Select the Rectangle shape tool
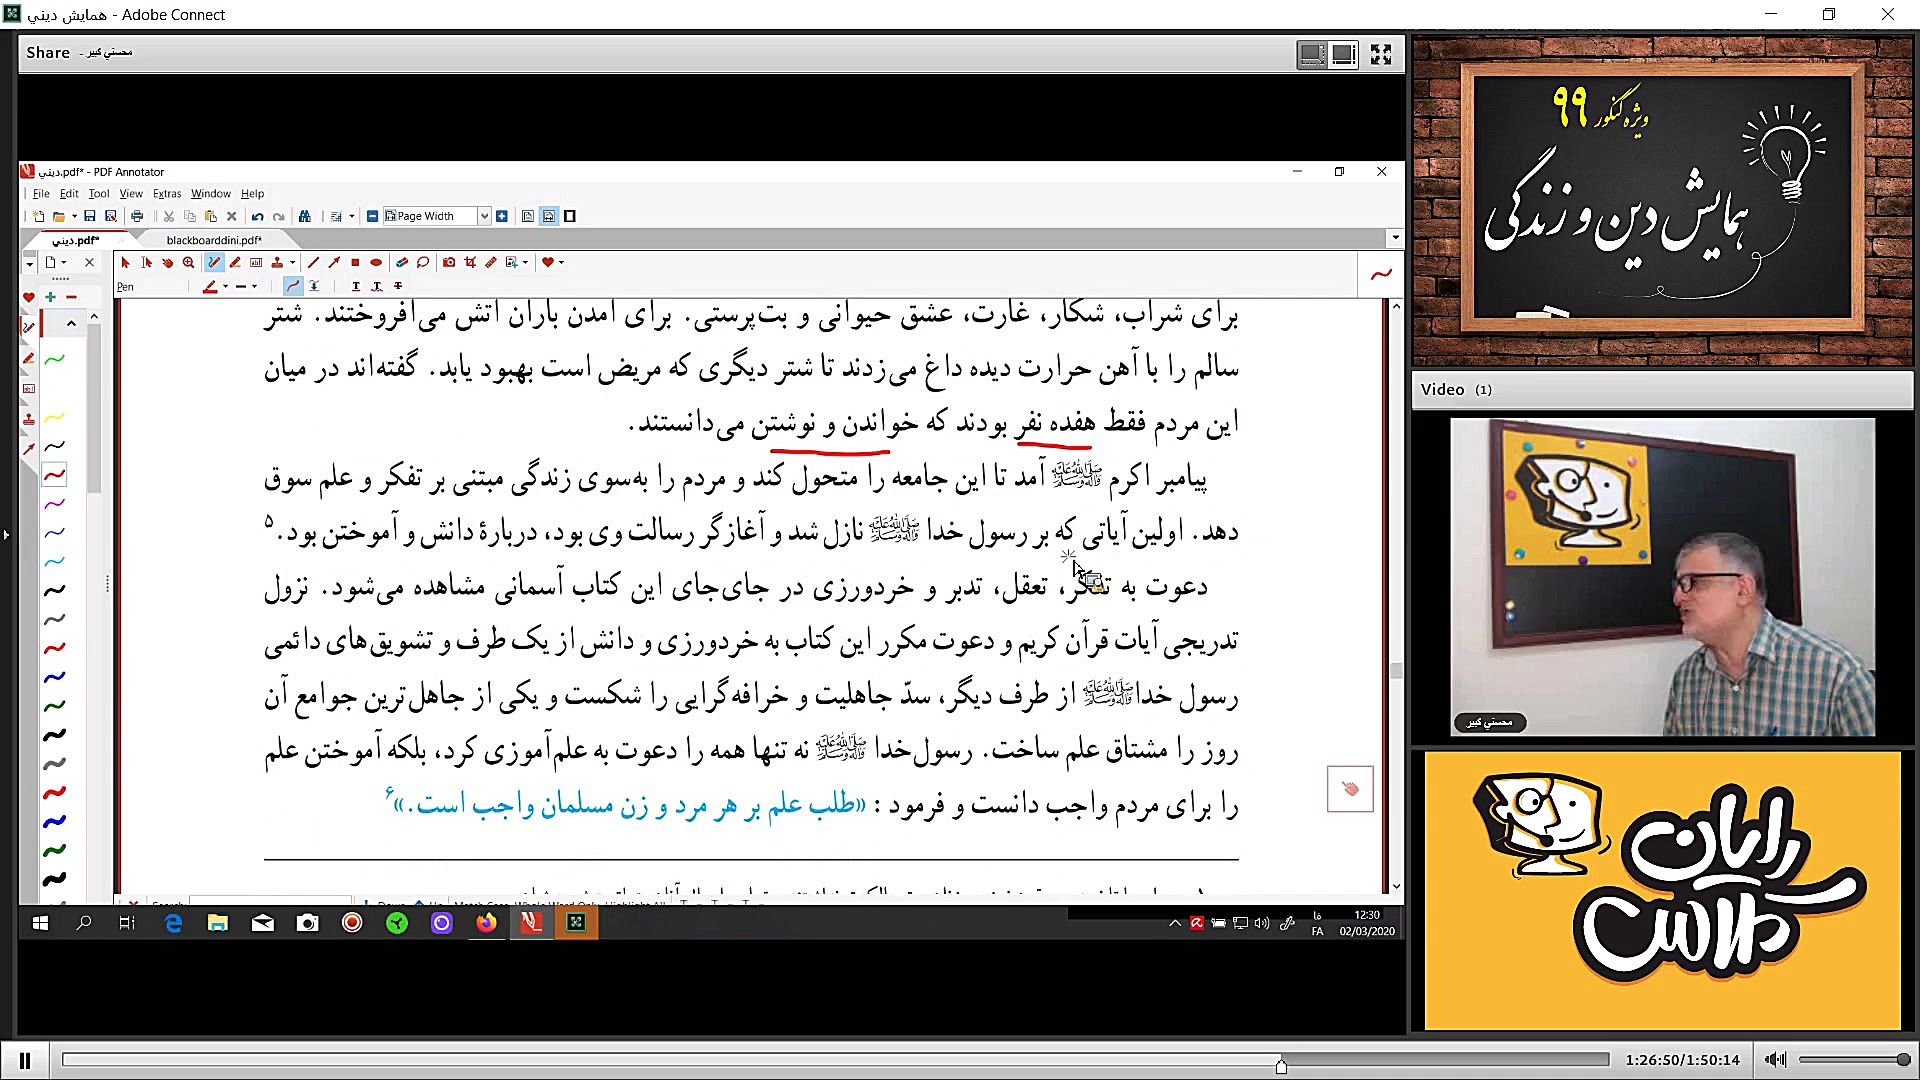The image size is (1920, 1080). coord(355,262)
